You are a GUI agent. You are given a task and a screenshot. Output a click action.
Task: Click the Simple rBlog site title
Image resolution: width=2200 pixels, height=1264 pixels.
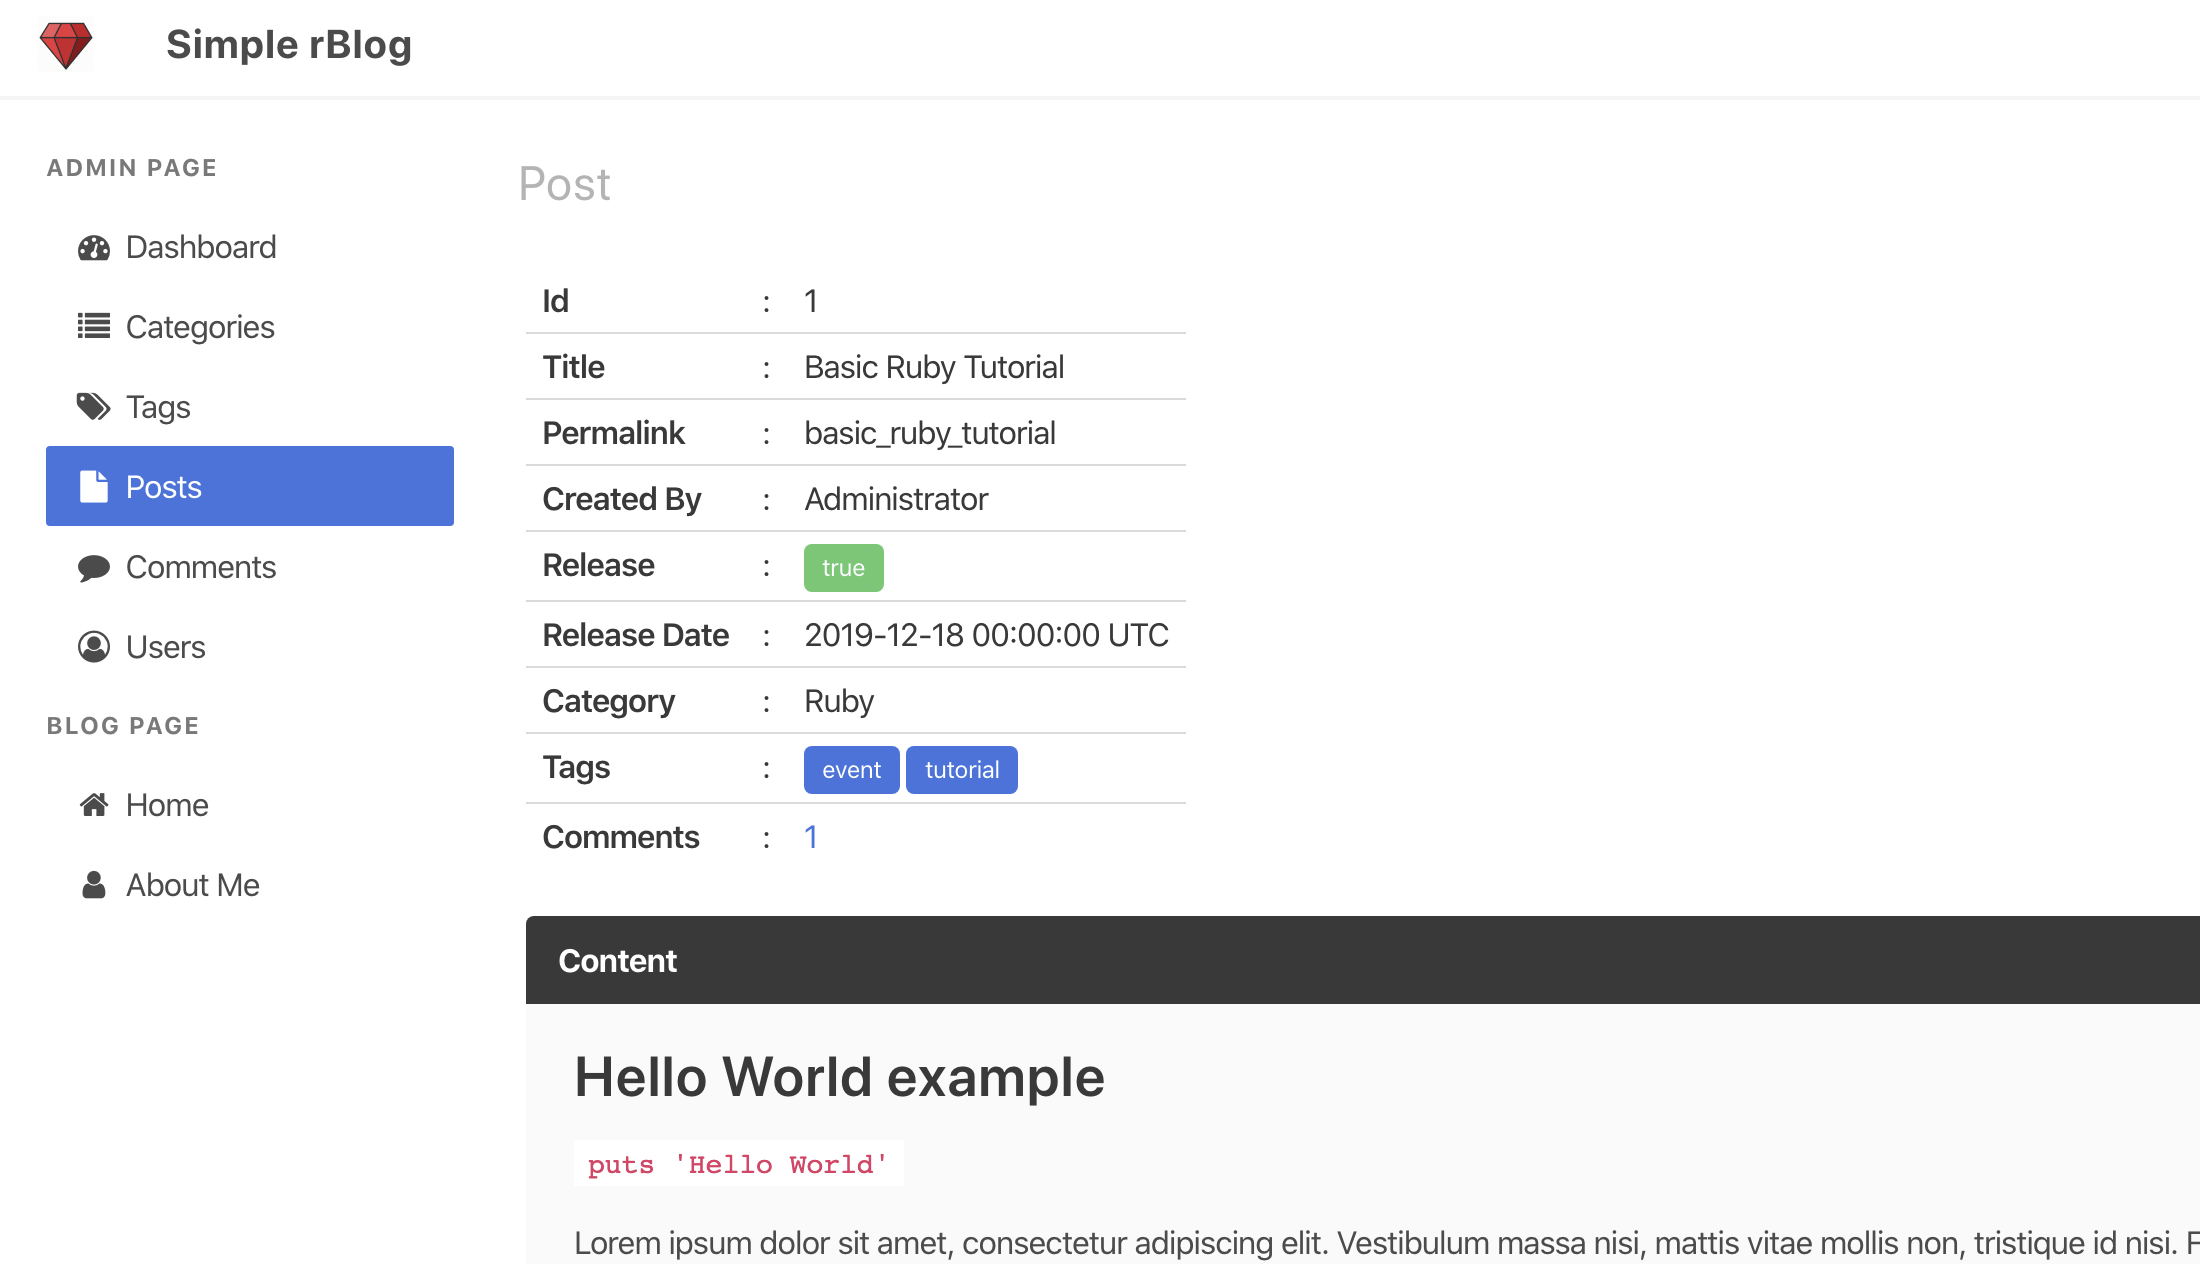click(289, 45)
